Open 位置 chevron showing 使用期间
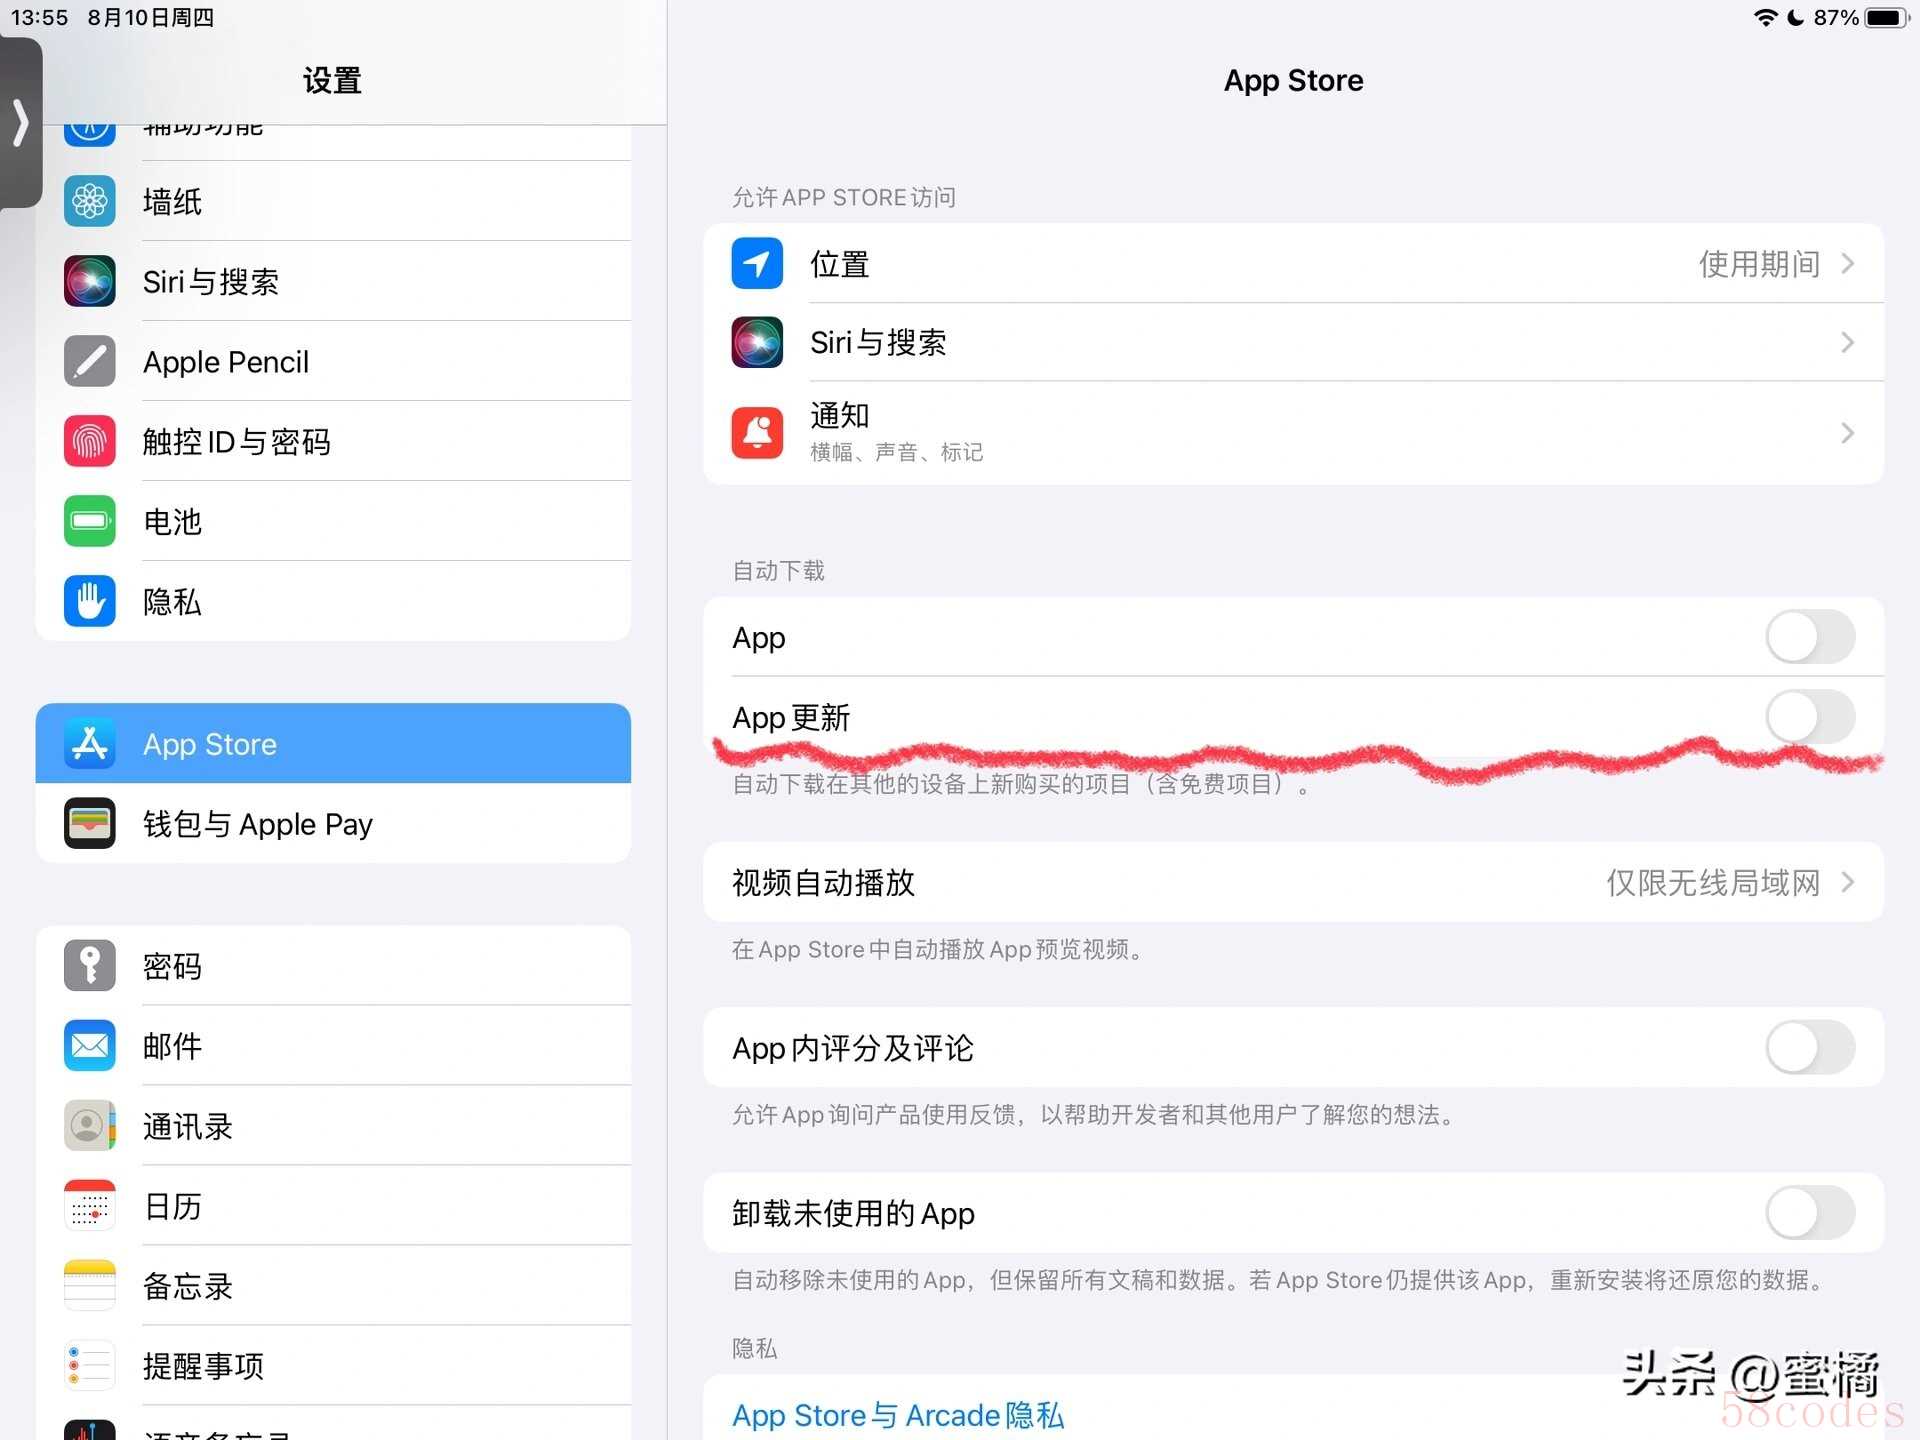Viewport: 1920px width, 1440px height. pos(1848,263)
